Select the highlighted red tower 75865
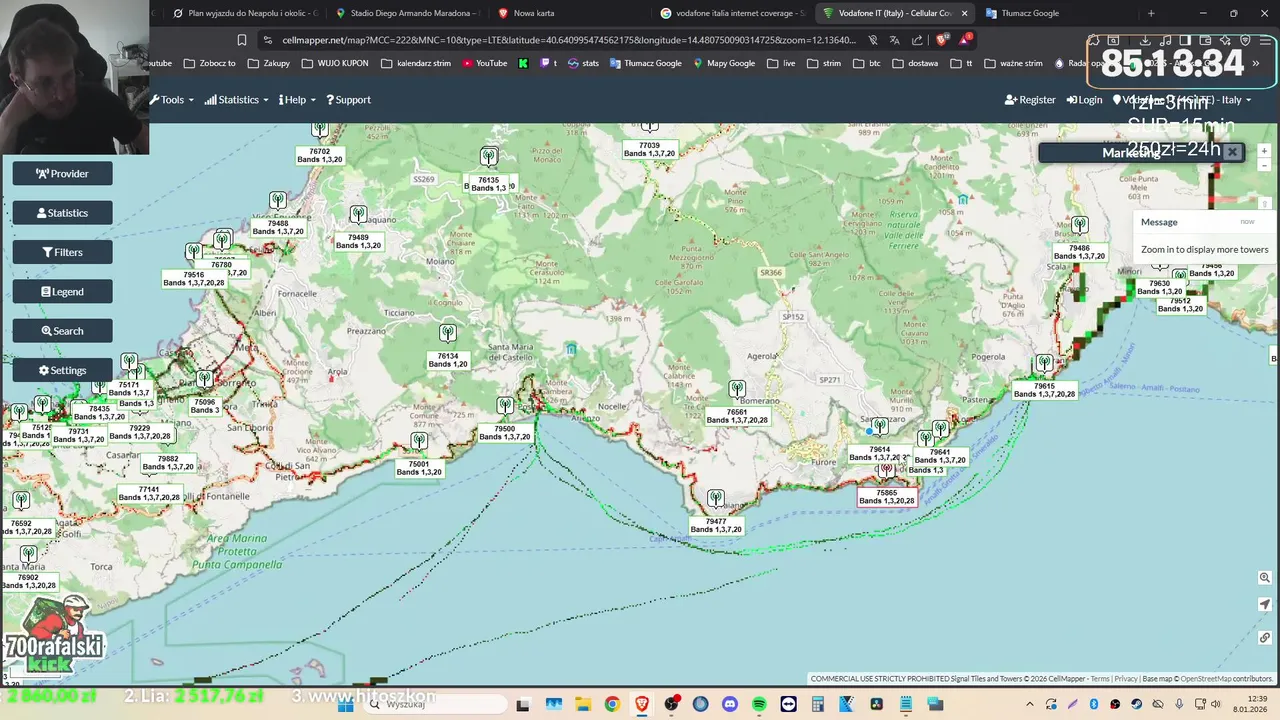Image resolution: width=1280 pixels, height=720 pixels. (886, 469)
